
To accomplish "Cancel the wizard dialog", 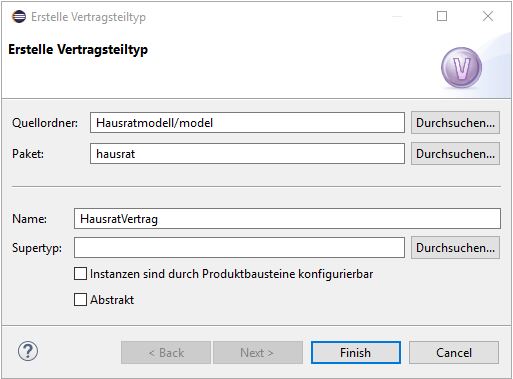I will (454, 352).
